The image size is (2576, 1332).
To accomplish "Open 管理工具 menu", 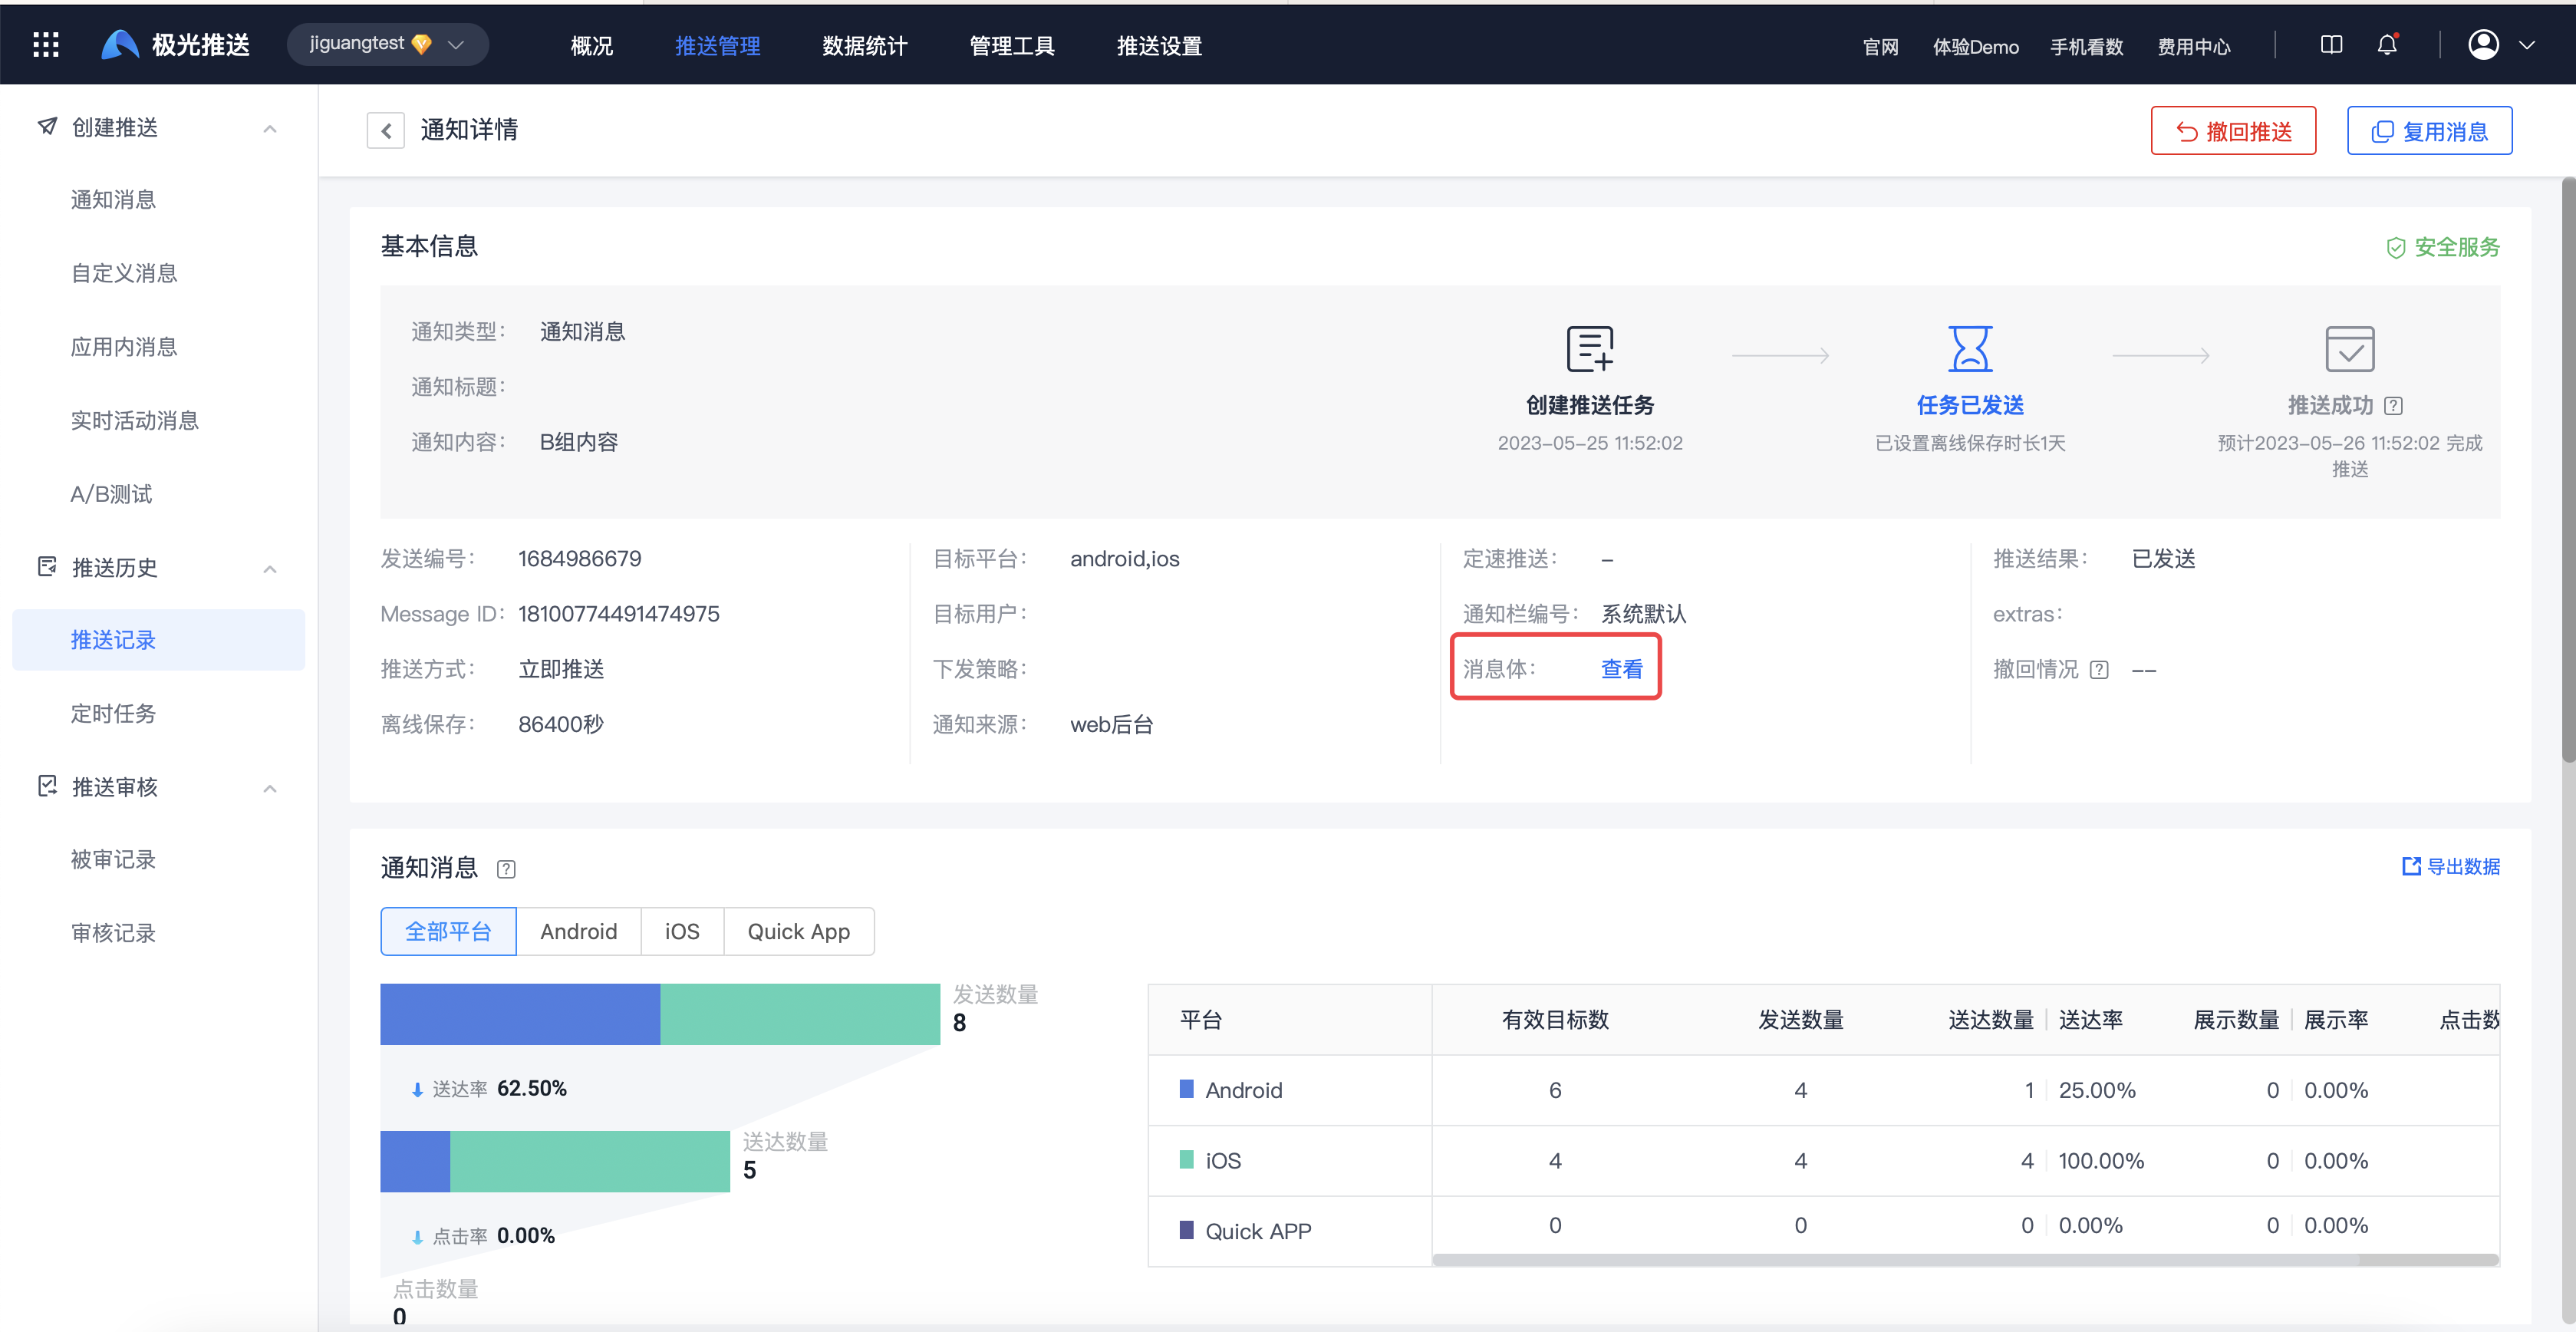I will 1011,46.
